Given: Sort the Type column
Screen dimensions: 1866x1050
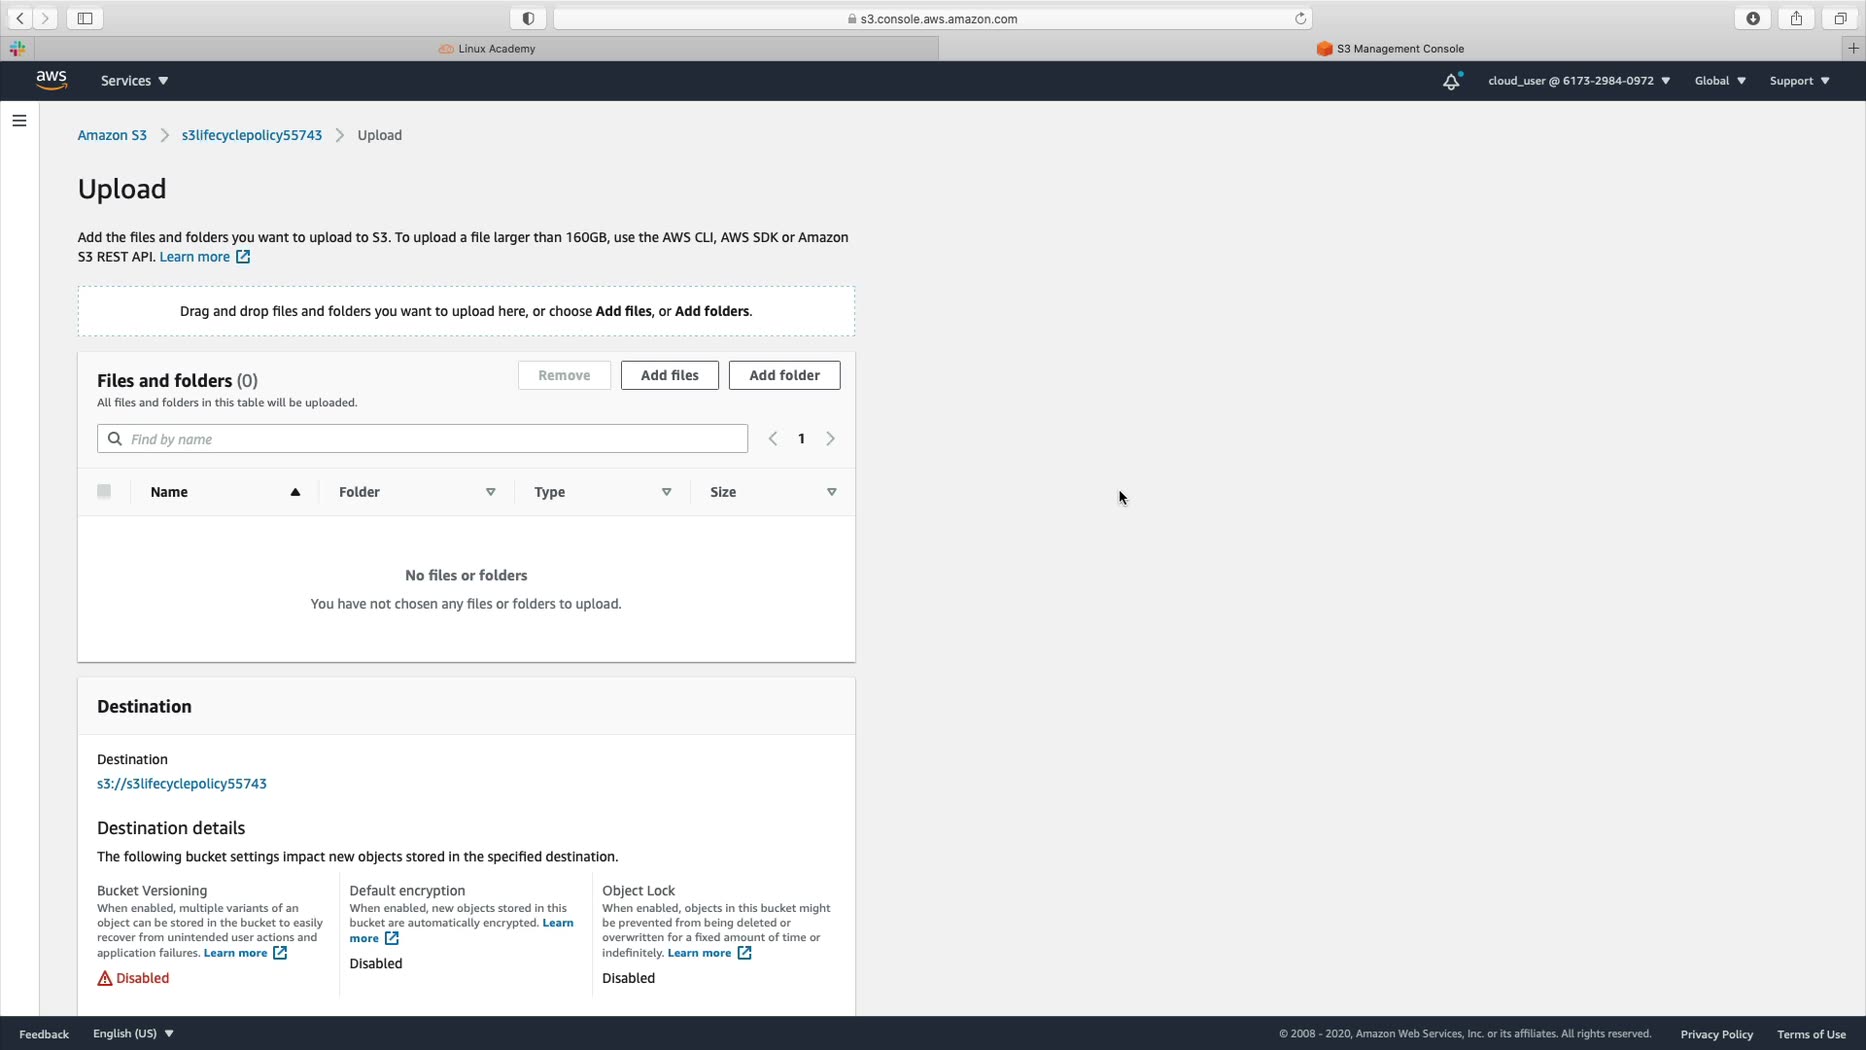Looking at the screenshot, I should point(666,492).
